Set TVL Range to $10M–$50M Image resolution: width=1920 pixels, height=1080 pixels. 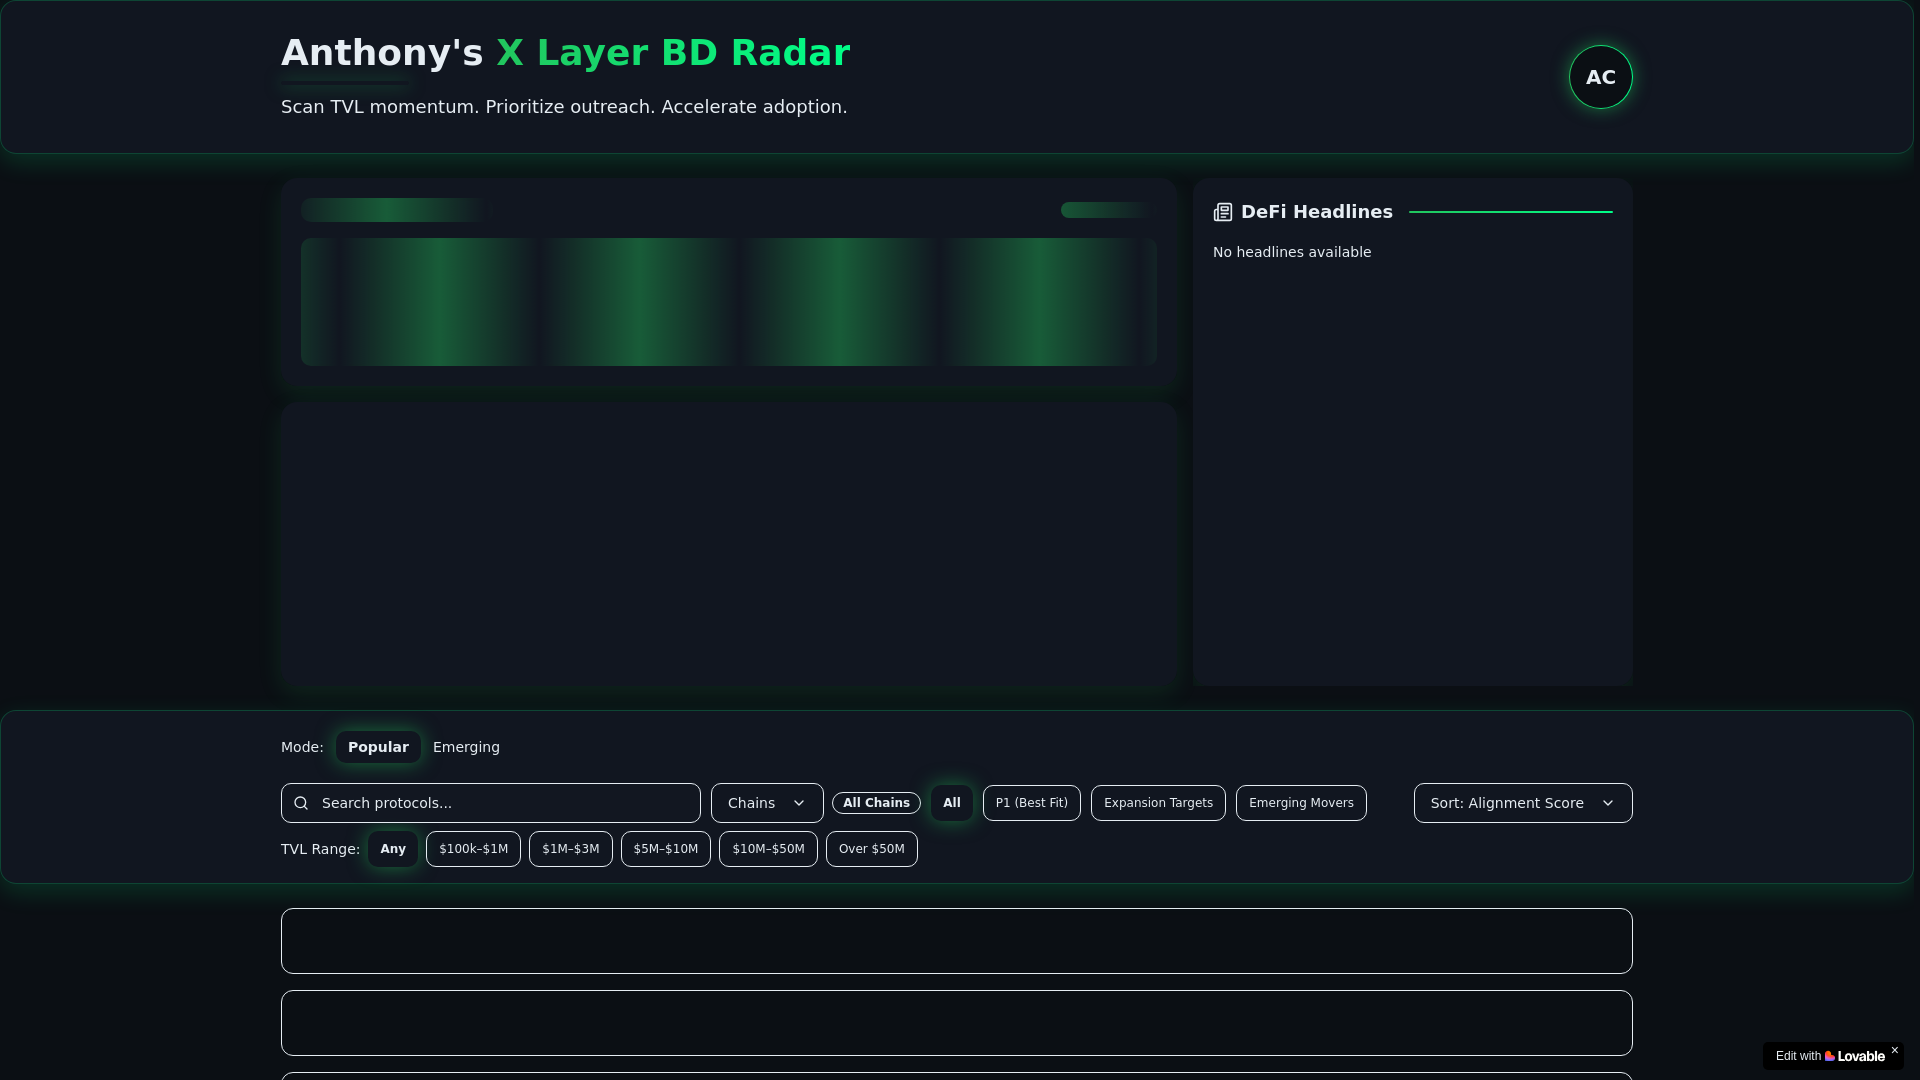[x=768, y=849]
